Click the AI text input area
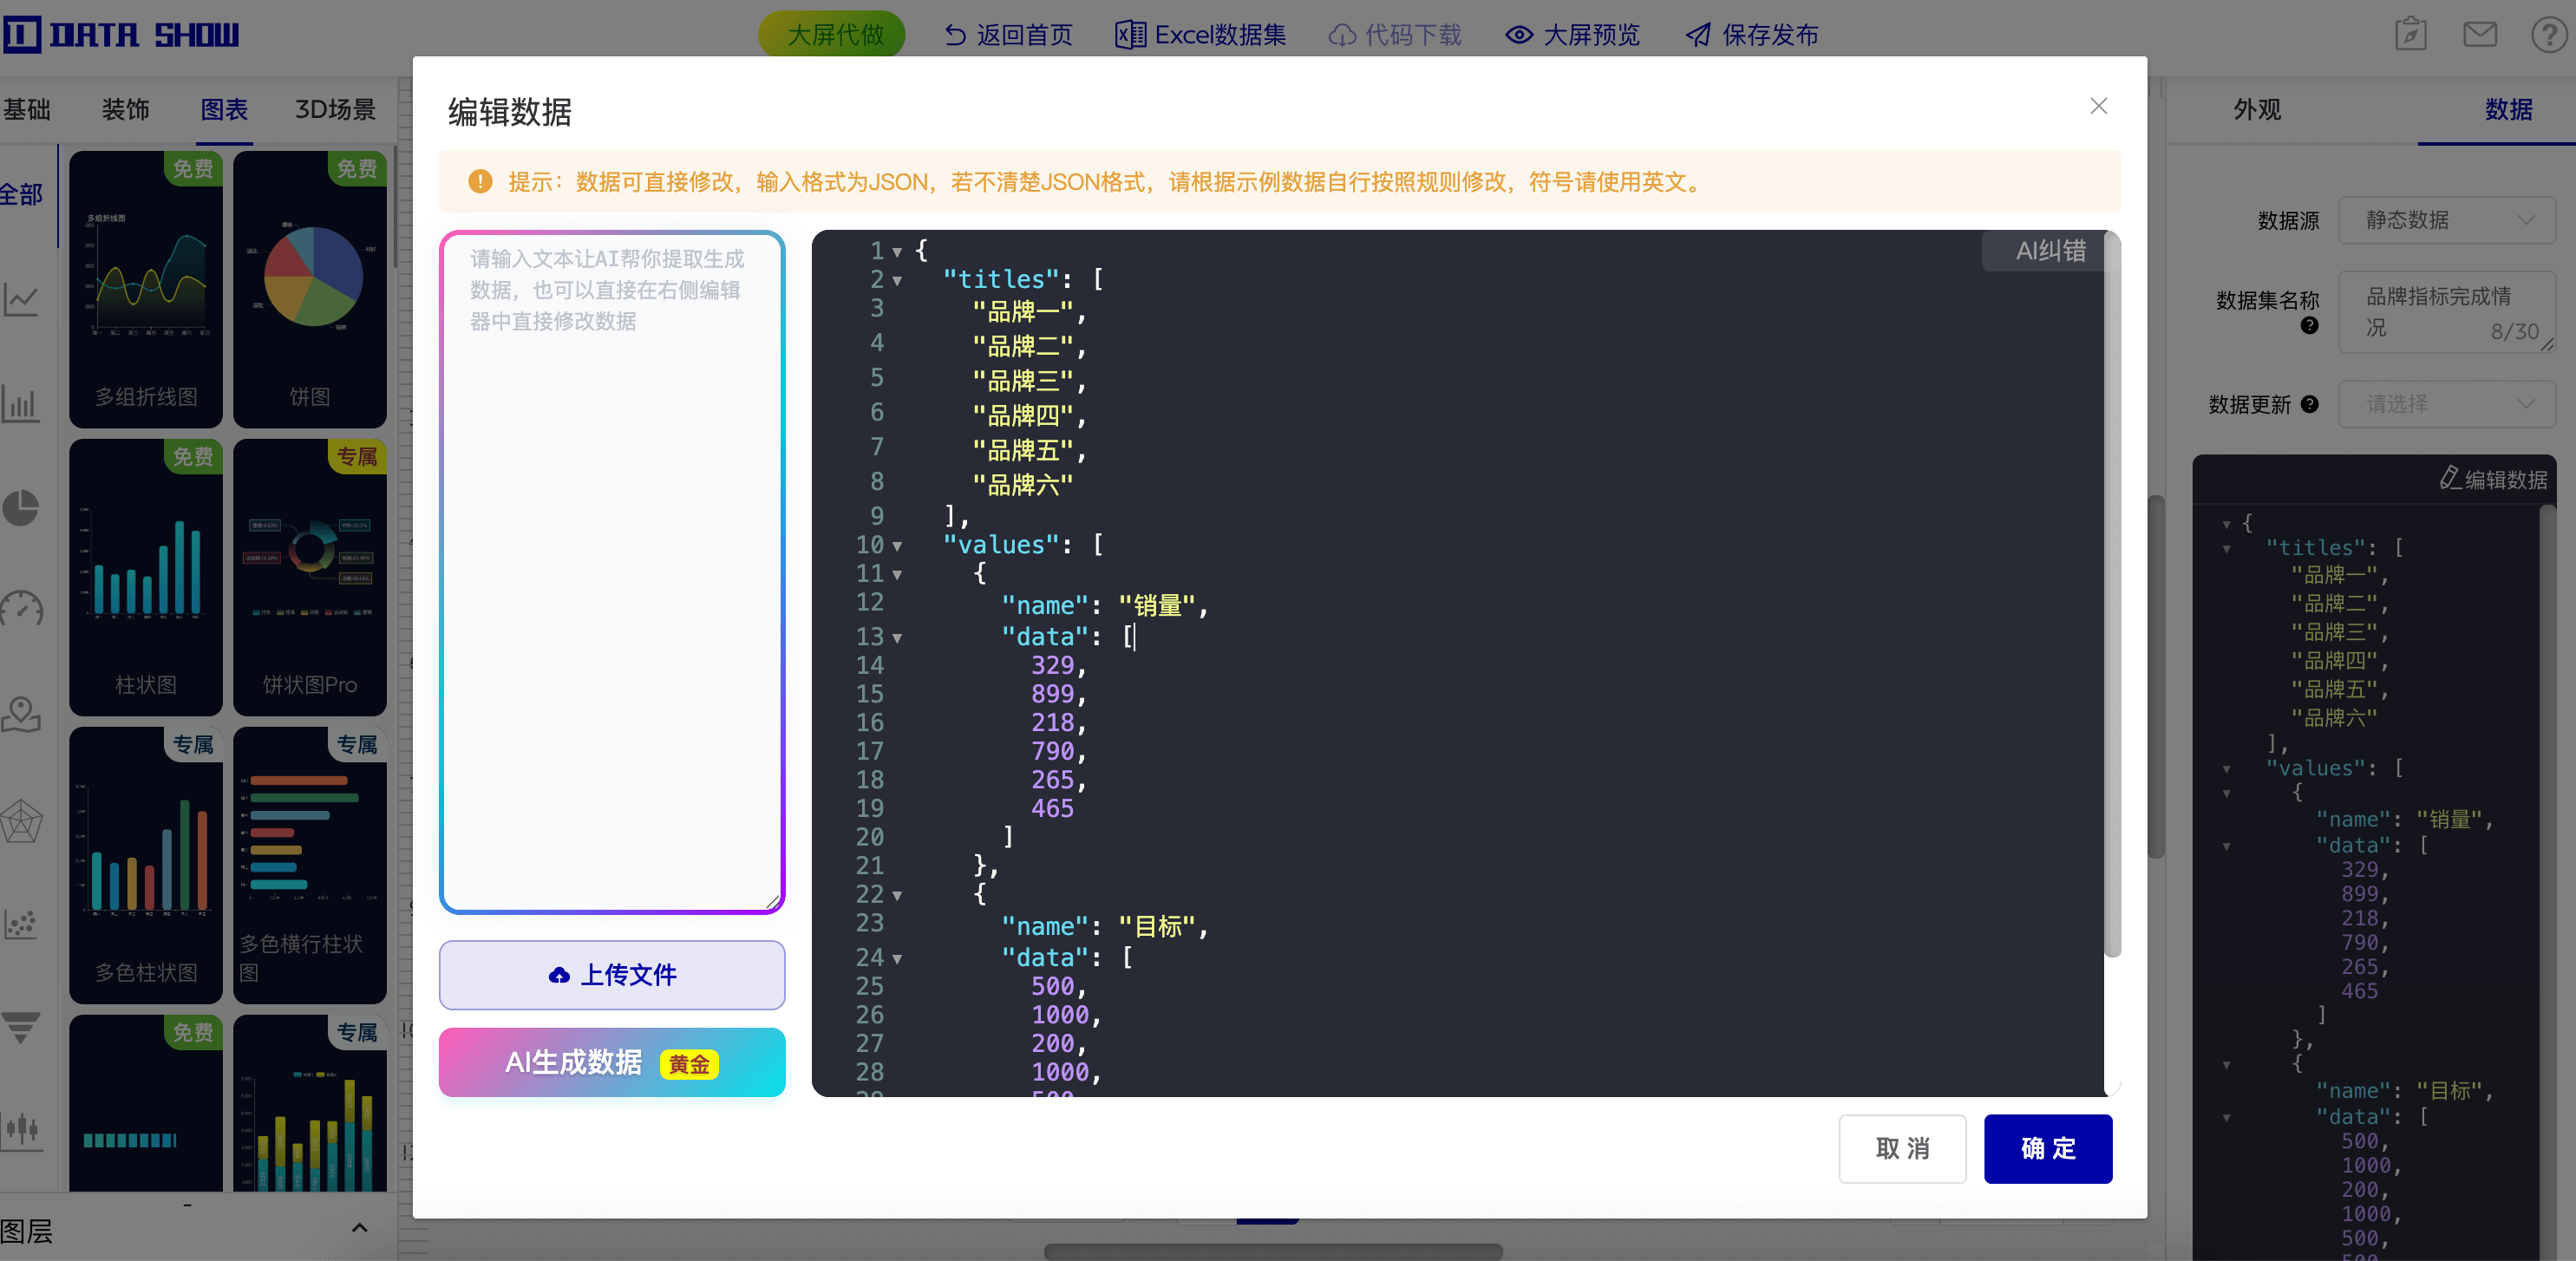The width and height of the screenshot is (2576, 1261). point(611,571)
